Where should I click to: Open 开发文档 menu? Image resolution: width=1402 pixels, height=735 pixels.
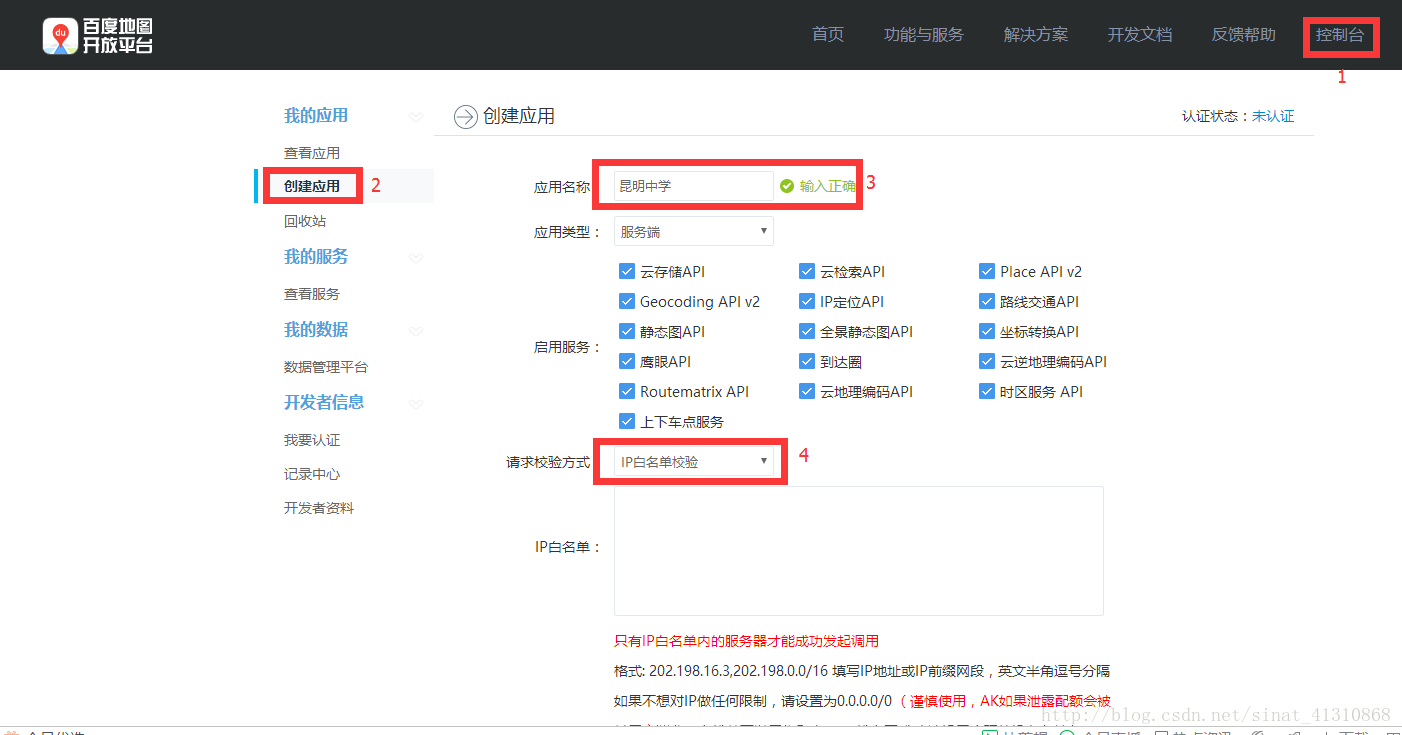[x=1140, y=35]
